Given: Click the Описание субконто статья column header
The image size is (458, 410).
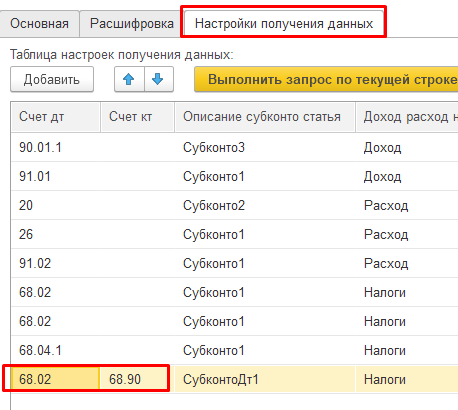Looking at the screenshot, I should coord(265,117).
